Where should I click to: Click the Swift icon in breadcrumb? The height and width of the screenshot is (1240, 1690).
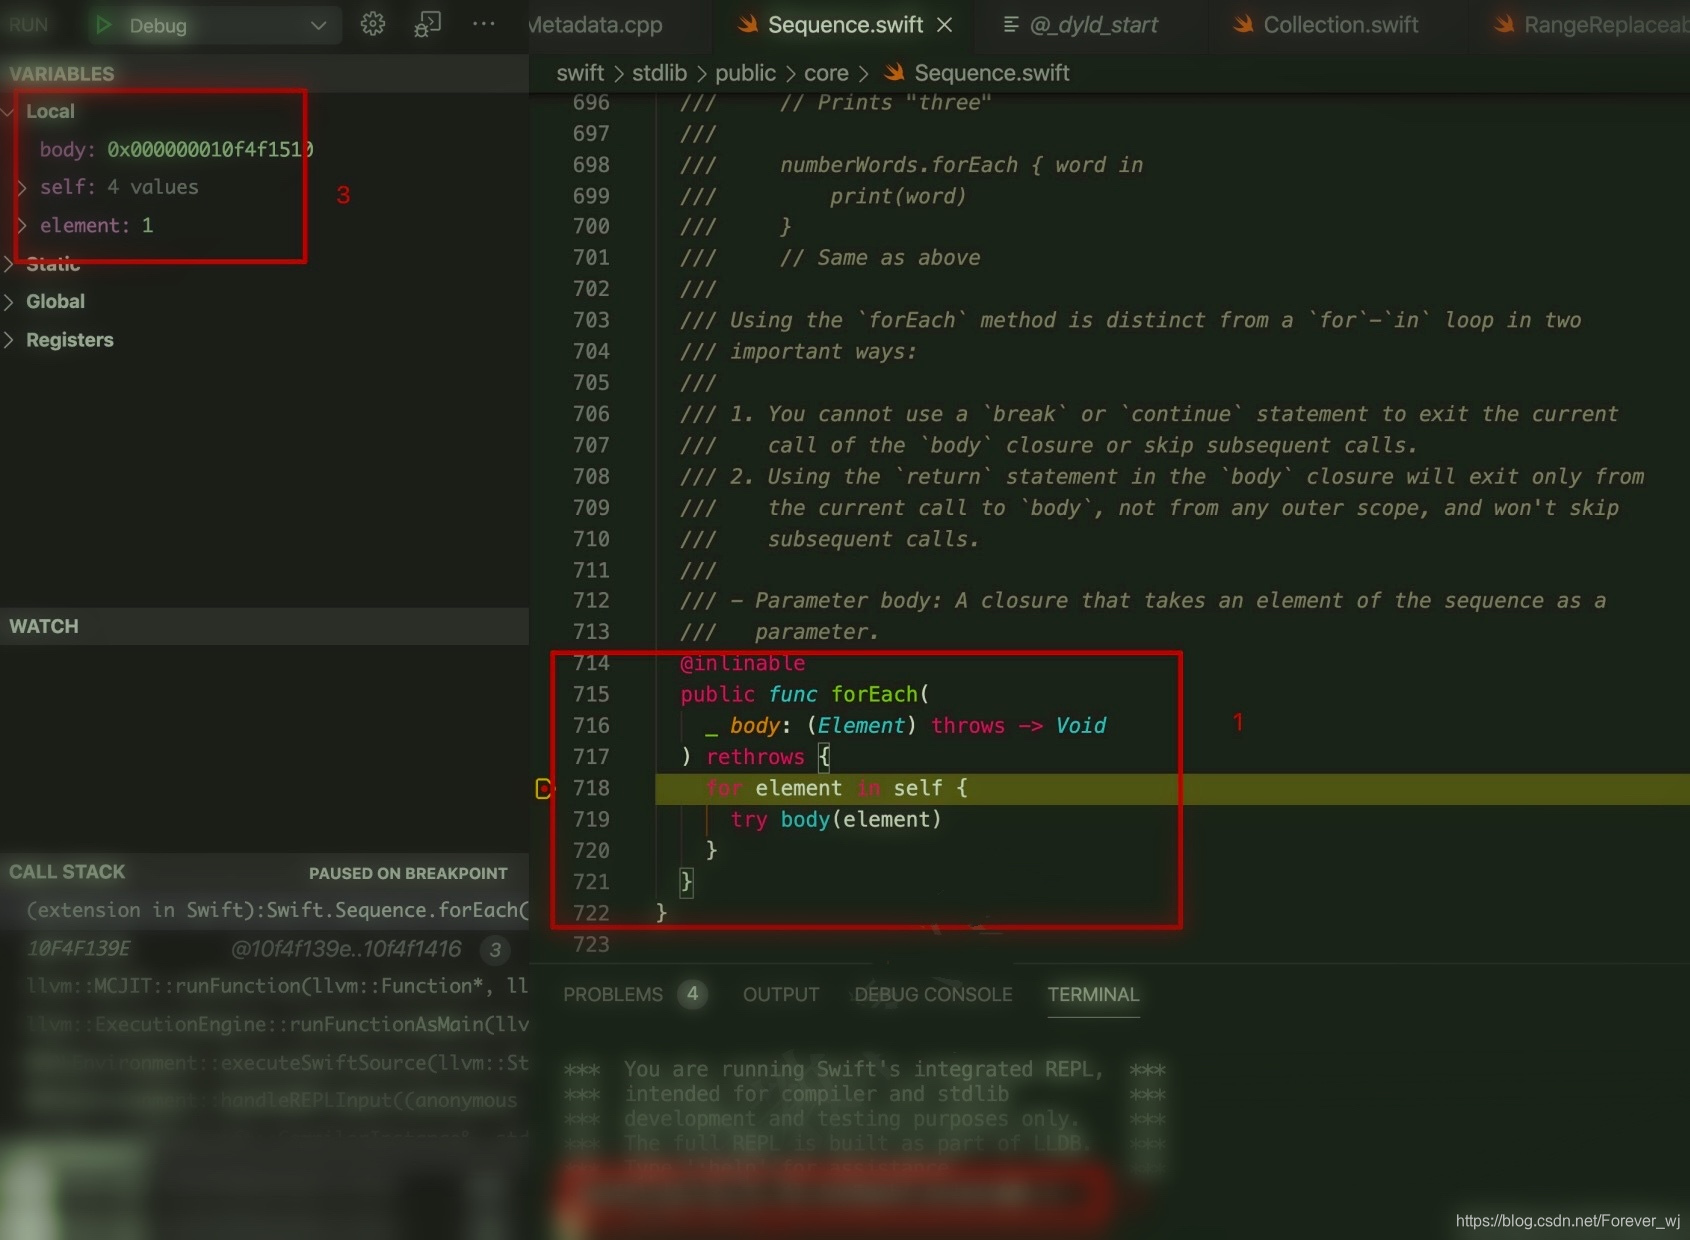coord(894,72)
